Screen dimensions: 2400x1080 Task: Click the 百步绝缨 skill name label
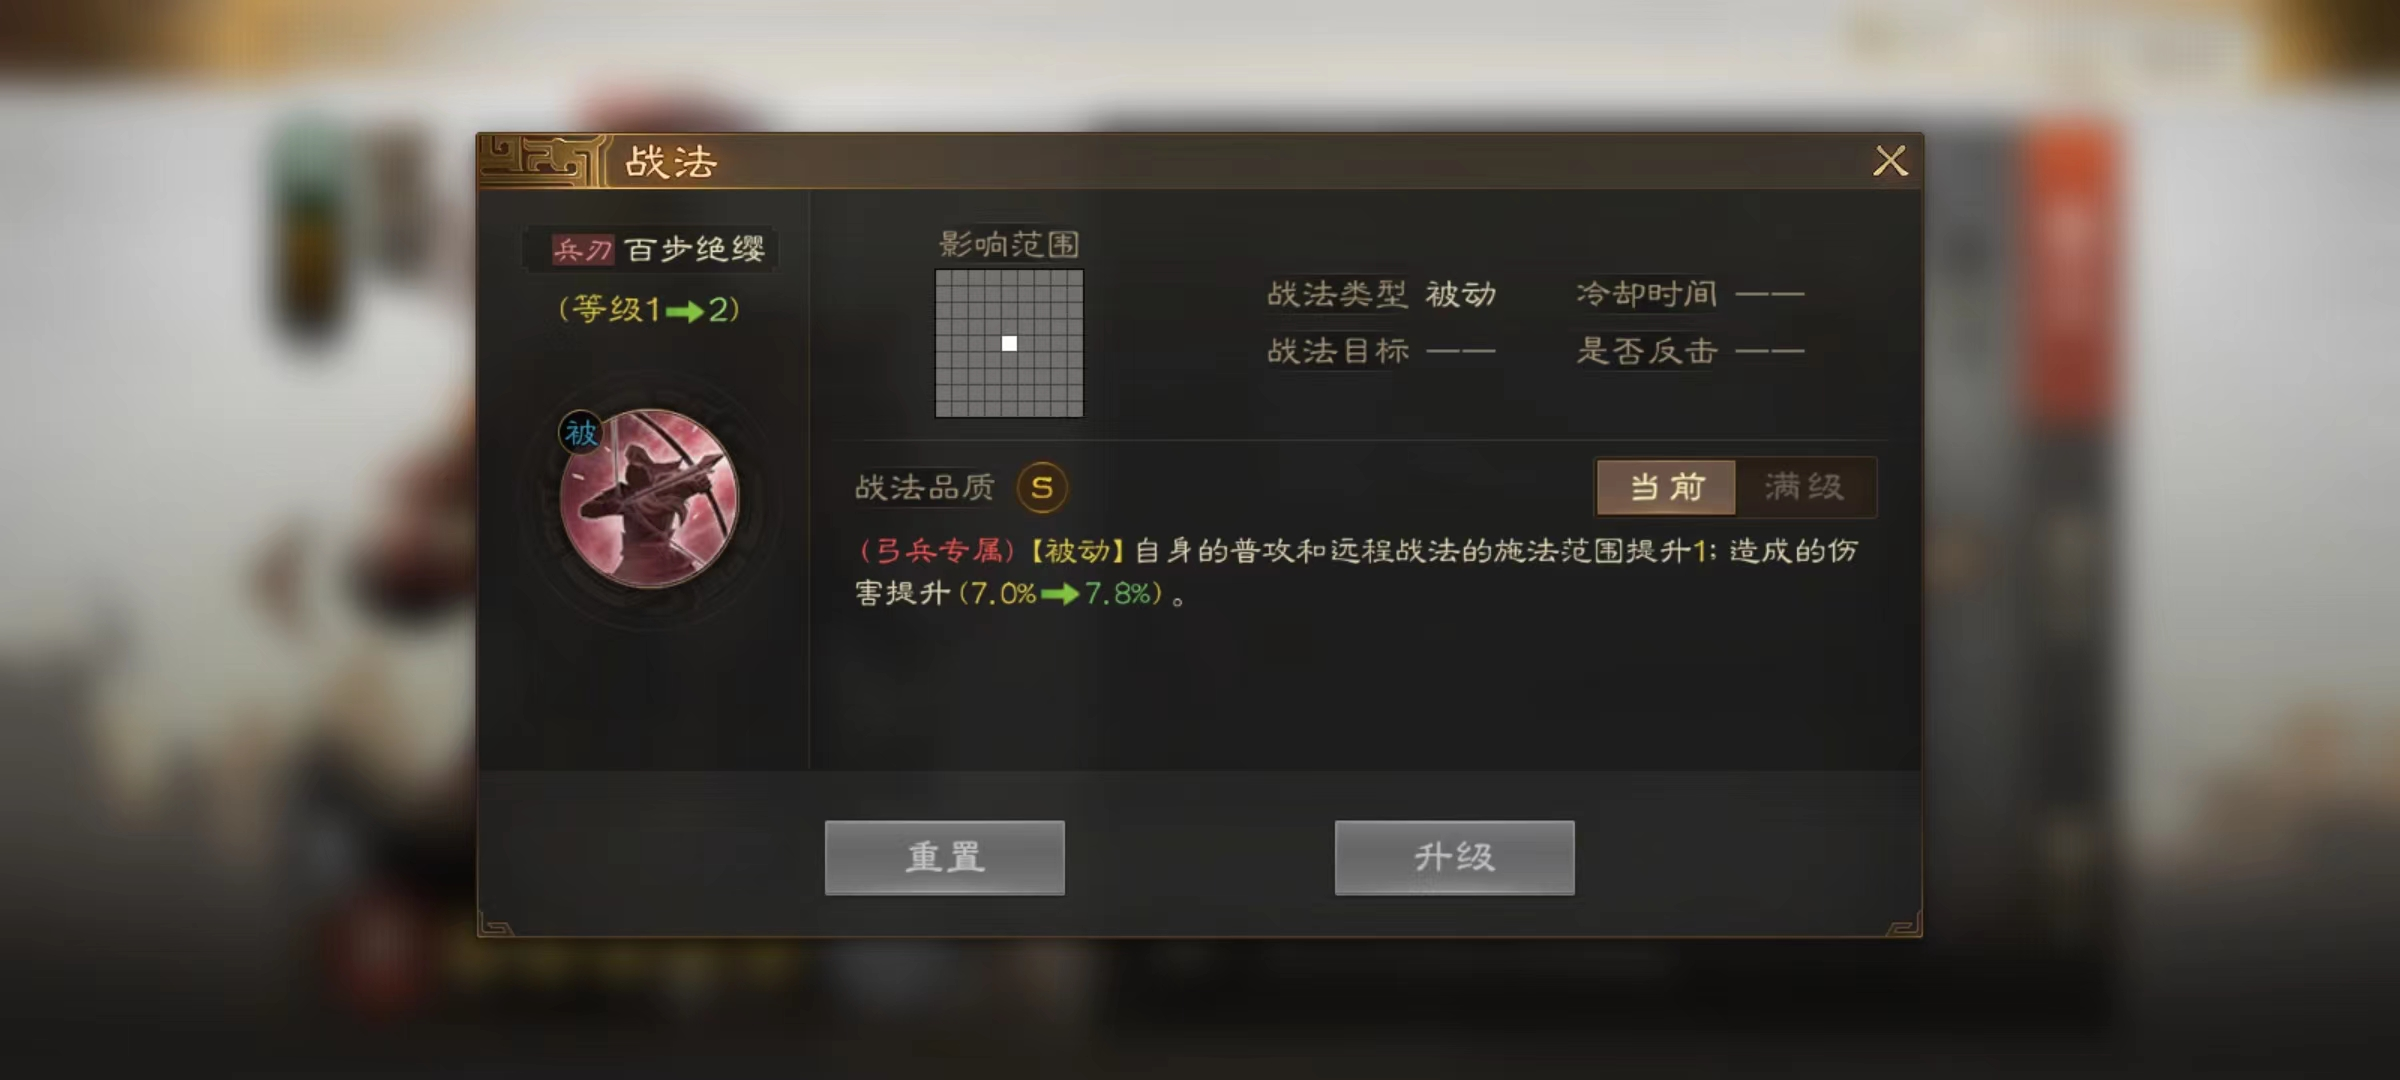tap(695, 249)
